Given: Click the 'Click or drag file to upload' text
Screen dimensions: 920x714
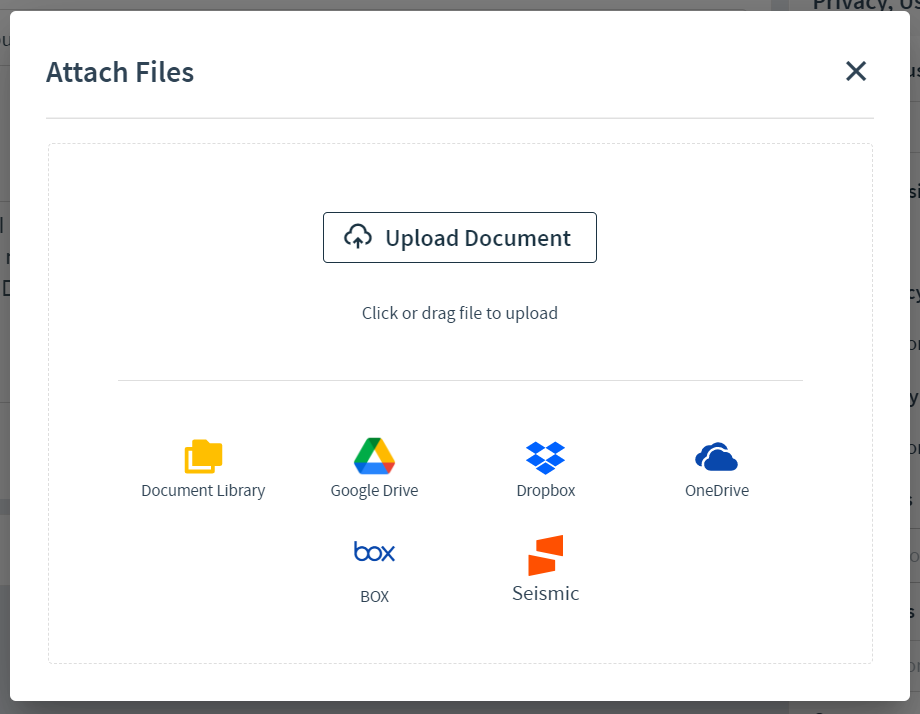Looking at the screenshot, I should pyautogui.click(x=459, y=313).
